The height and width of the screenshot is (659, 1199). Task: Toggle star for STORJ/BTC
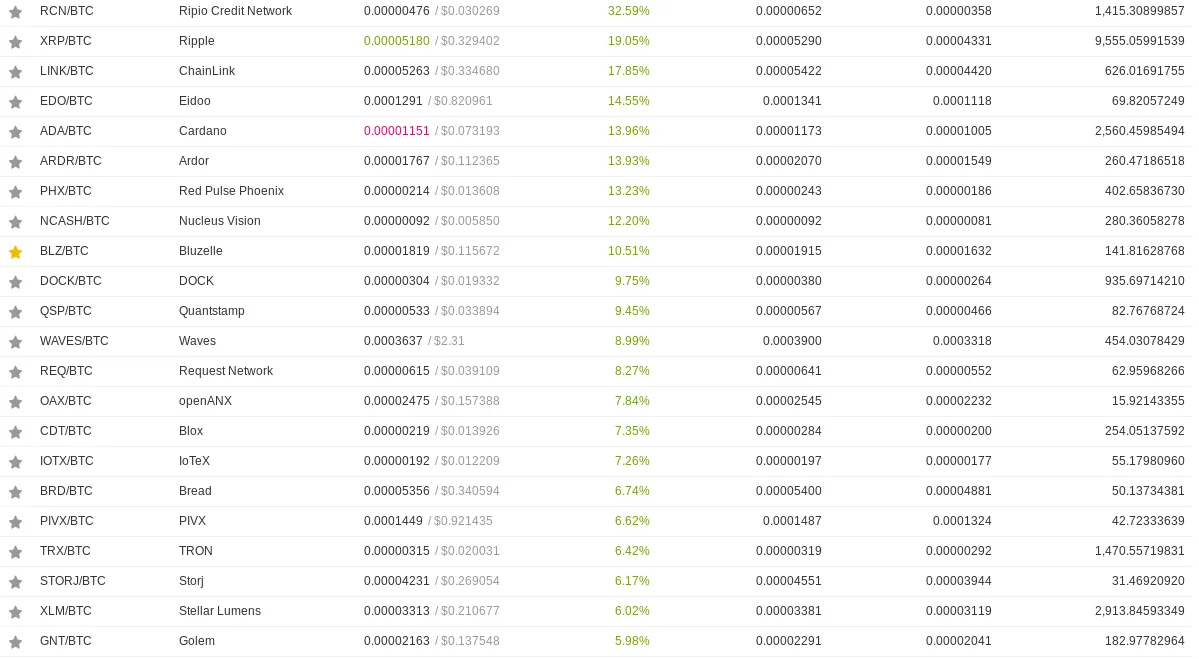[15, 582]
